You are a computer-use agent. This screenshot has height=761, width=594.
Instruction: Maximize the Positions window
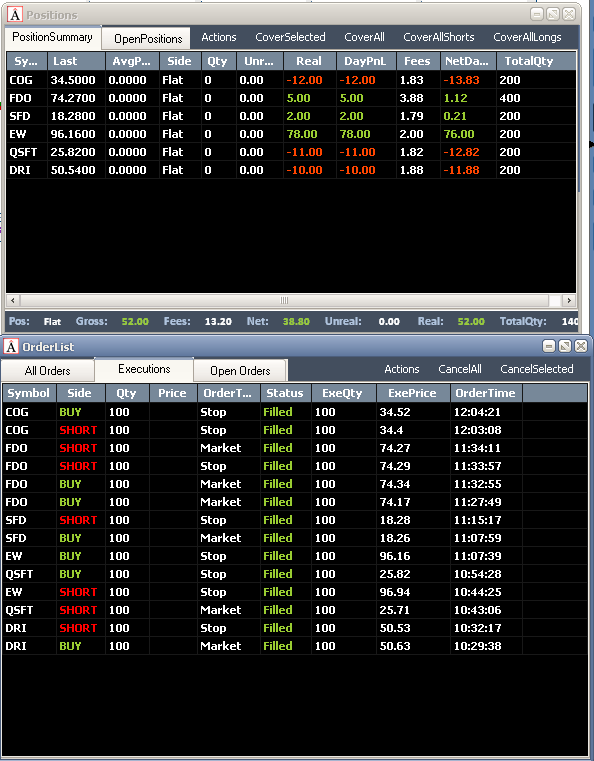point(553,14)
